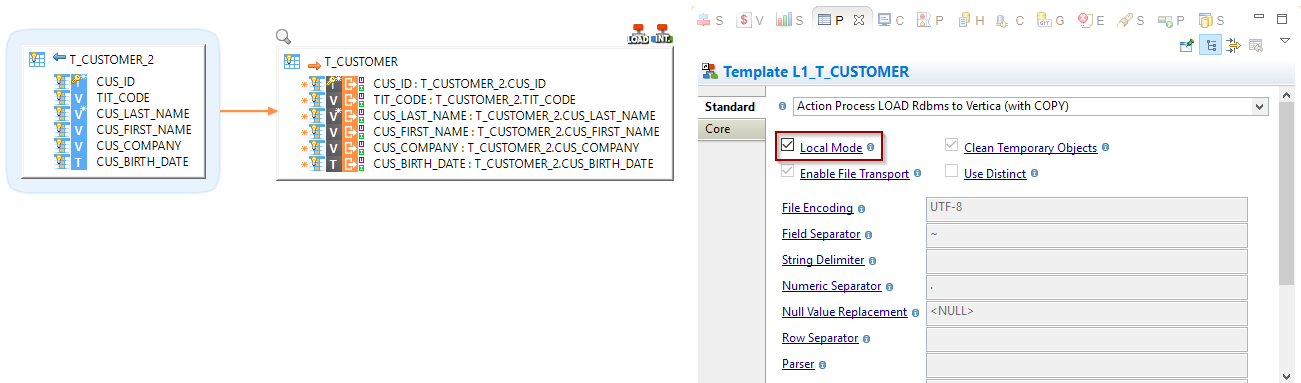This screenshot has height=383, width=1301.
Task: Click the Null Value Replacement link
Action: pyautogui.click(x=844, y=313)
